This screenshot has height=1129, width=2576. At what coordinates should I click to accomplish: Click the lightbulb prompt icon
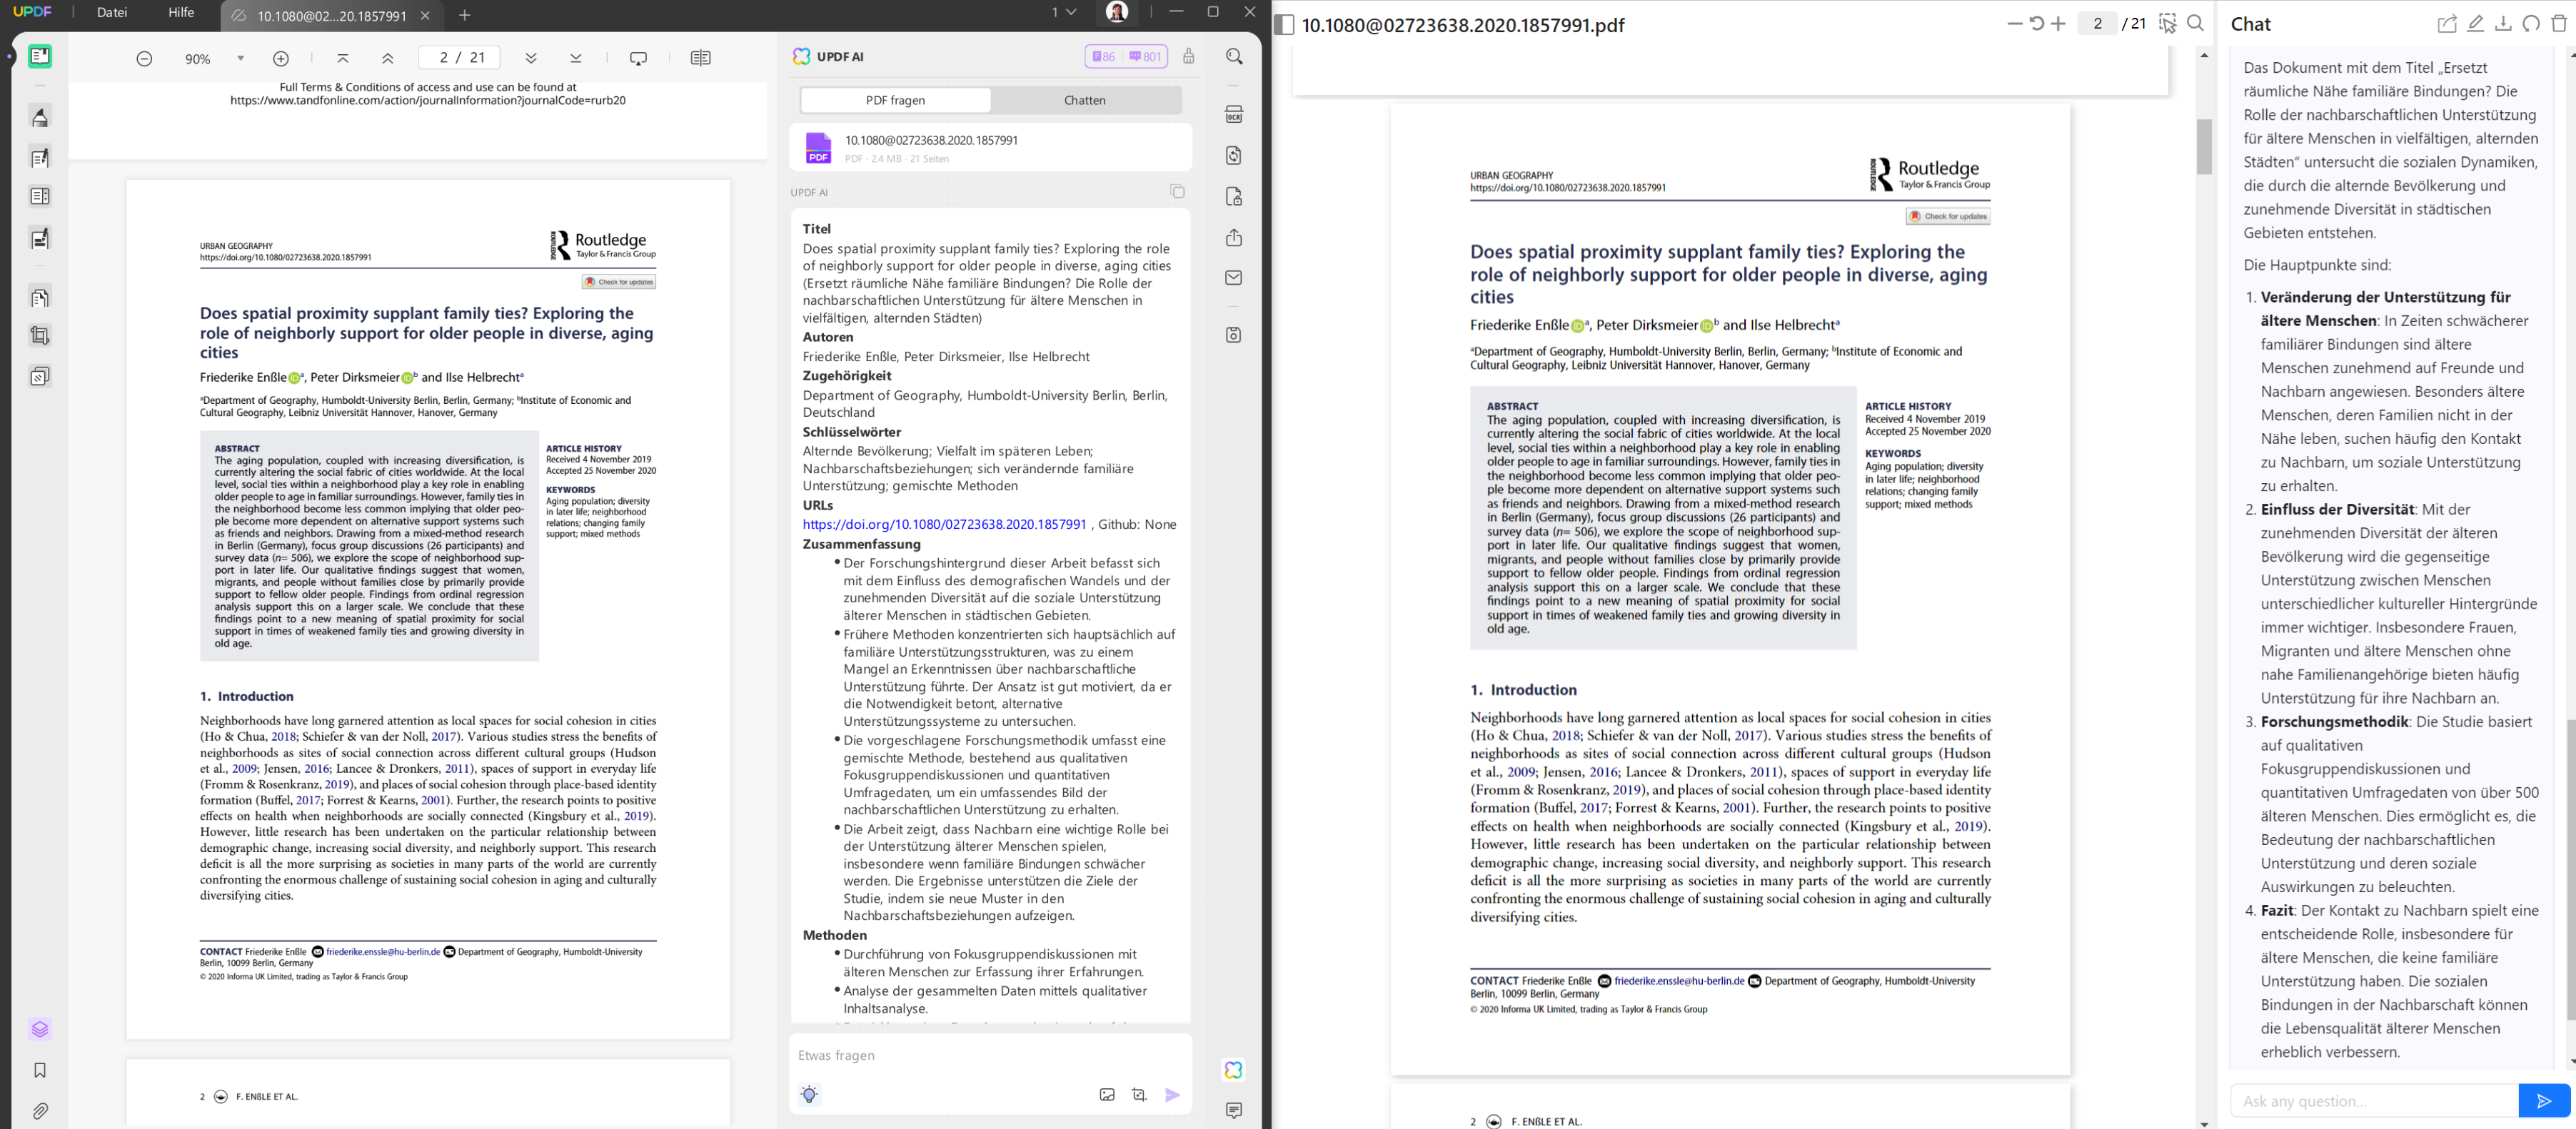[809, 1094]
